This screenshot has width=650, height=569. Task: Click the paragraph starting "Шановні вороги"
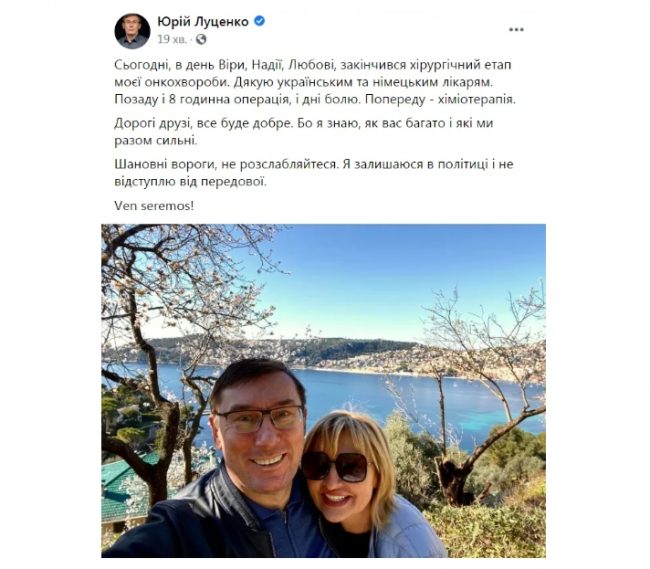[314, 173]
